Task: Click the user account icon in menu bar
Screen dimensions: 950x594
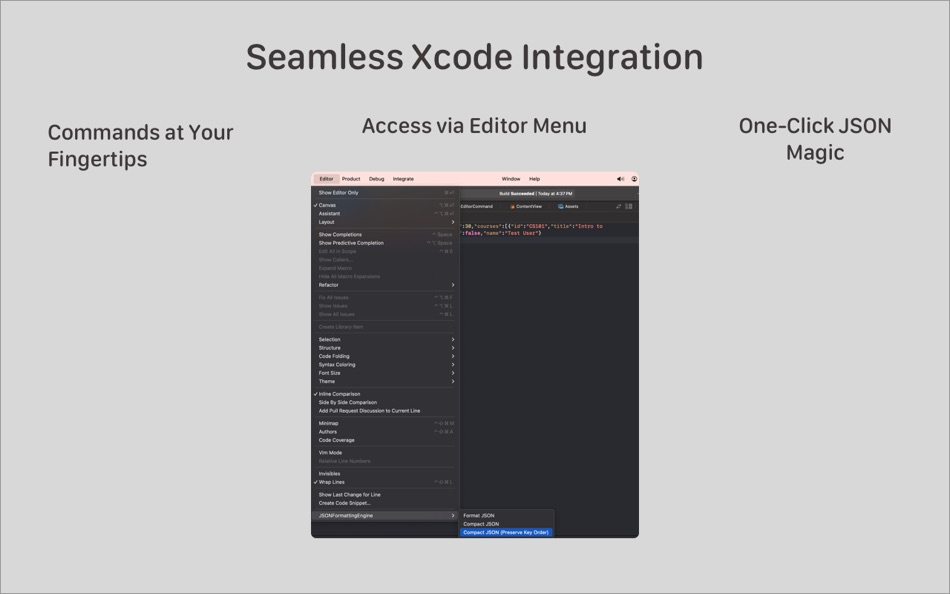Action: click(633, 178)
